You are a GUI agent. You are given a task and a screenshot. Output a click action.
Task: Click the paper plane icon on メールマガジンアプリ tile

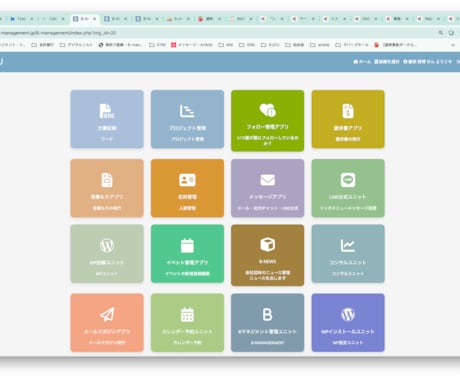coord(107,314)
